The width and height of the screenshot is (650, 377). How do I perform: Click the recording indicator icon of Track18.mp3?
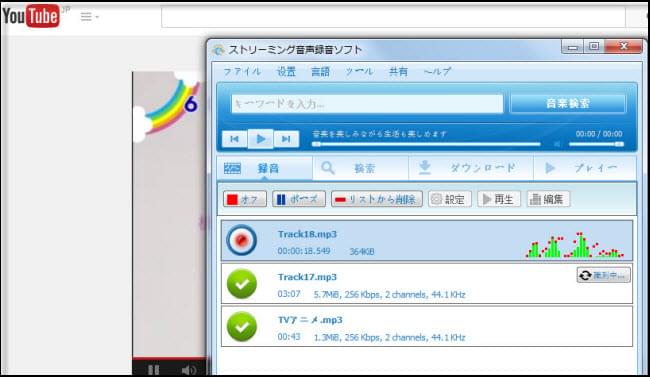click(x=242, y=240)
